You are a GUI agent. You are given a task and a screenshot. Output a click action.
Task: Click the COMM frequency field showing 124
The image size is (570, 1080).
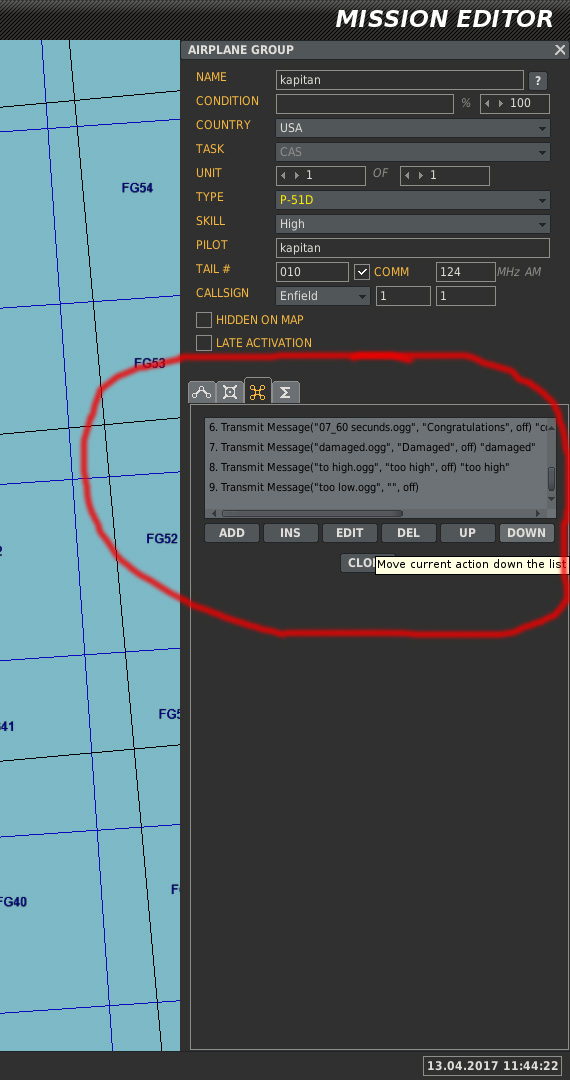pos(465,272)
